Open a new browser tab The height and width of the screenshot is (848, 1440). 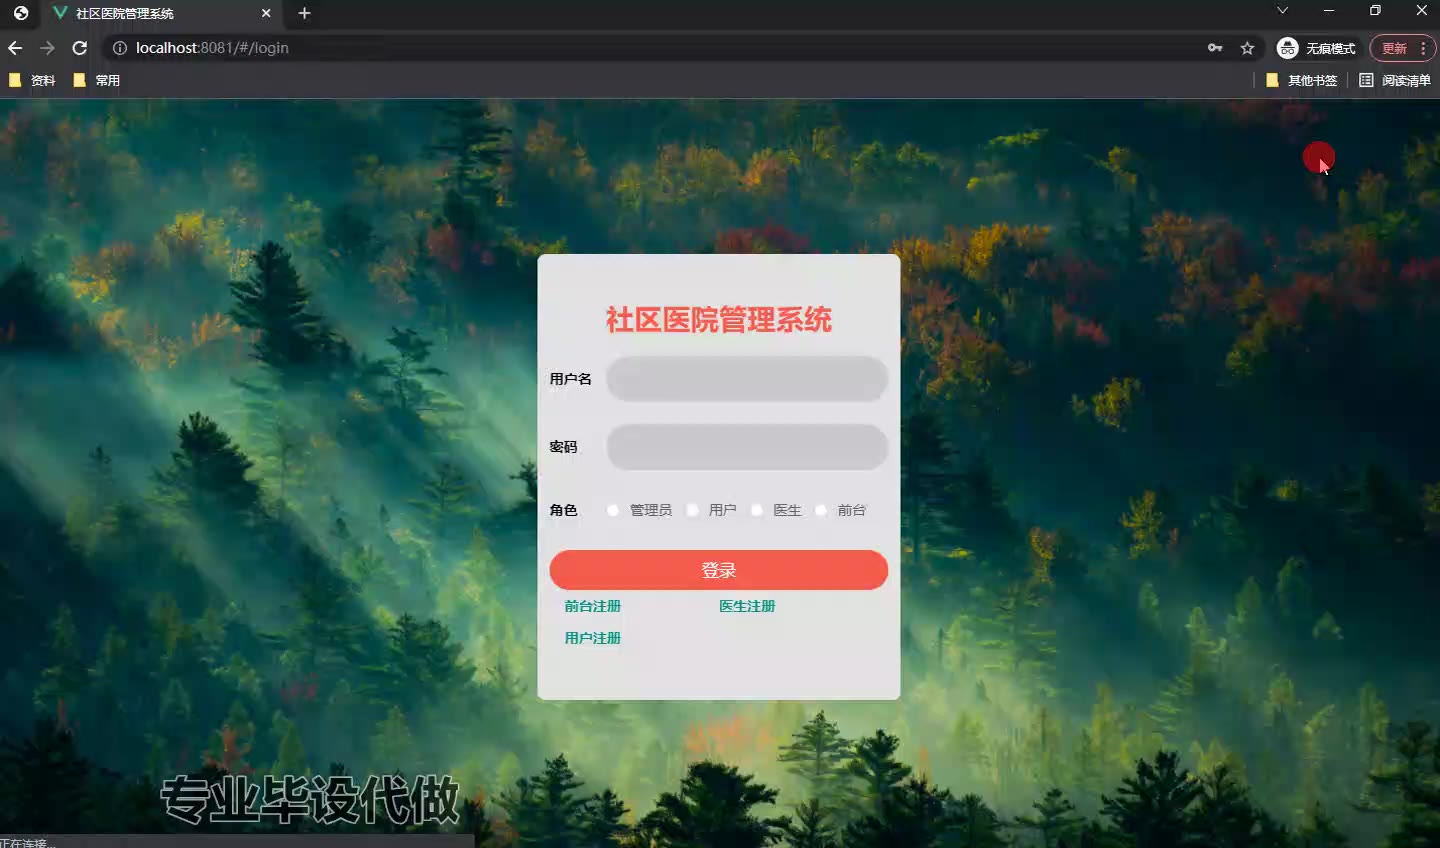click(x=304, y=13)
